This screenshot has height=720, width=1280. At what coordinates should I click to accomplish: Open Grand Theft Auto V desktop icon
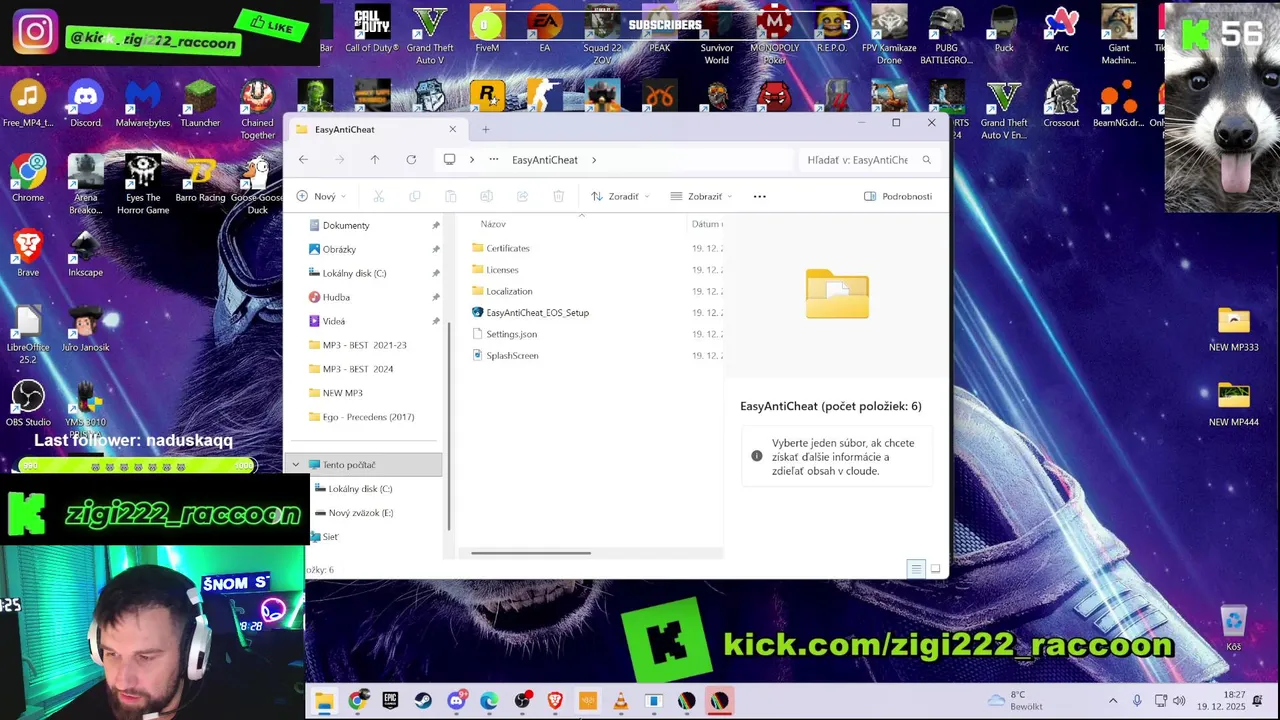click(x=430, y=33)
